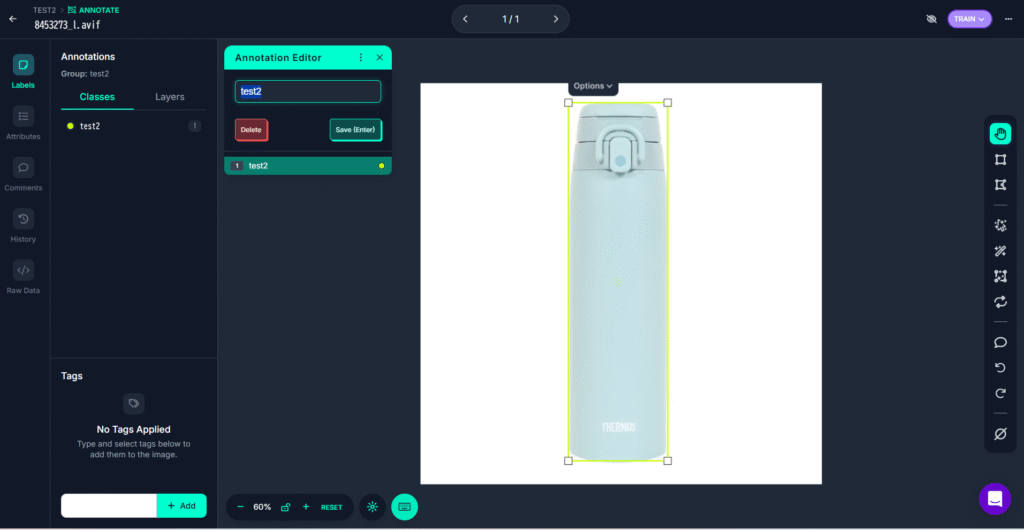Open the Labels sidebar panel
This screenshot has height=530, width=1024.
[x=24, y=72]
